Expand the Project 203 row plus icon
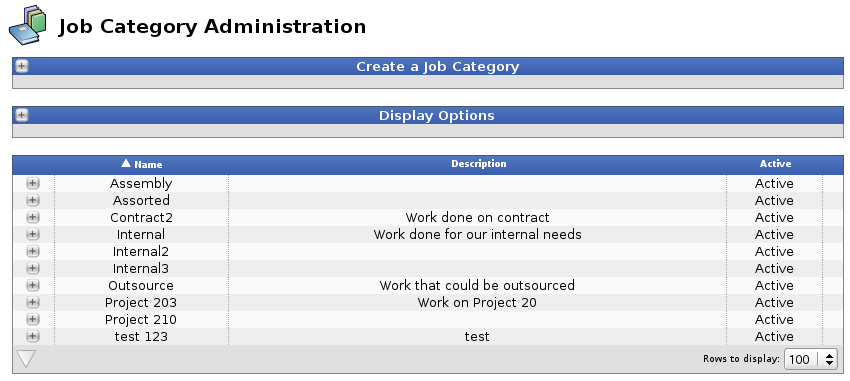The image size is (850, 381). [33, 302]
